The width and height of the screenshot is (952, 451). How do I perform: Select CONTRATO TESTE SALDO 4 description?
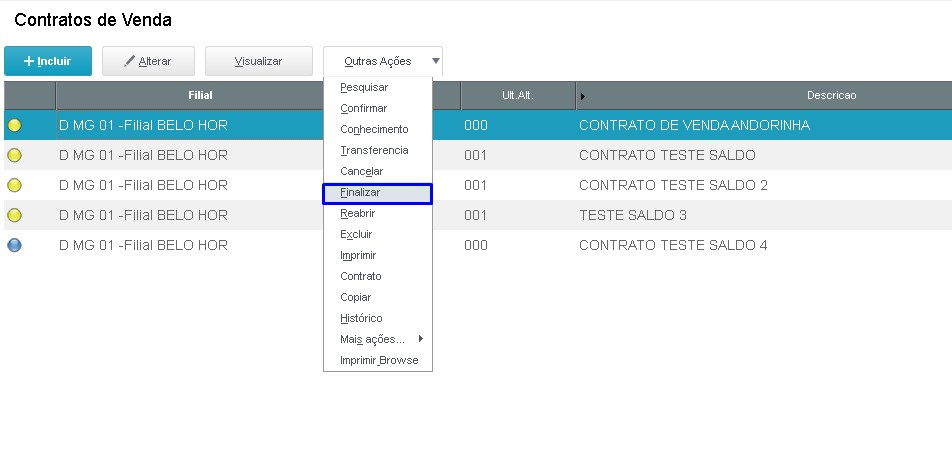673,245
